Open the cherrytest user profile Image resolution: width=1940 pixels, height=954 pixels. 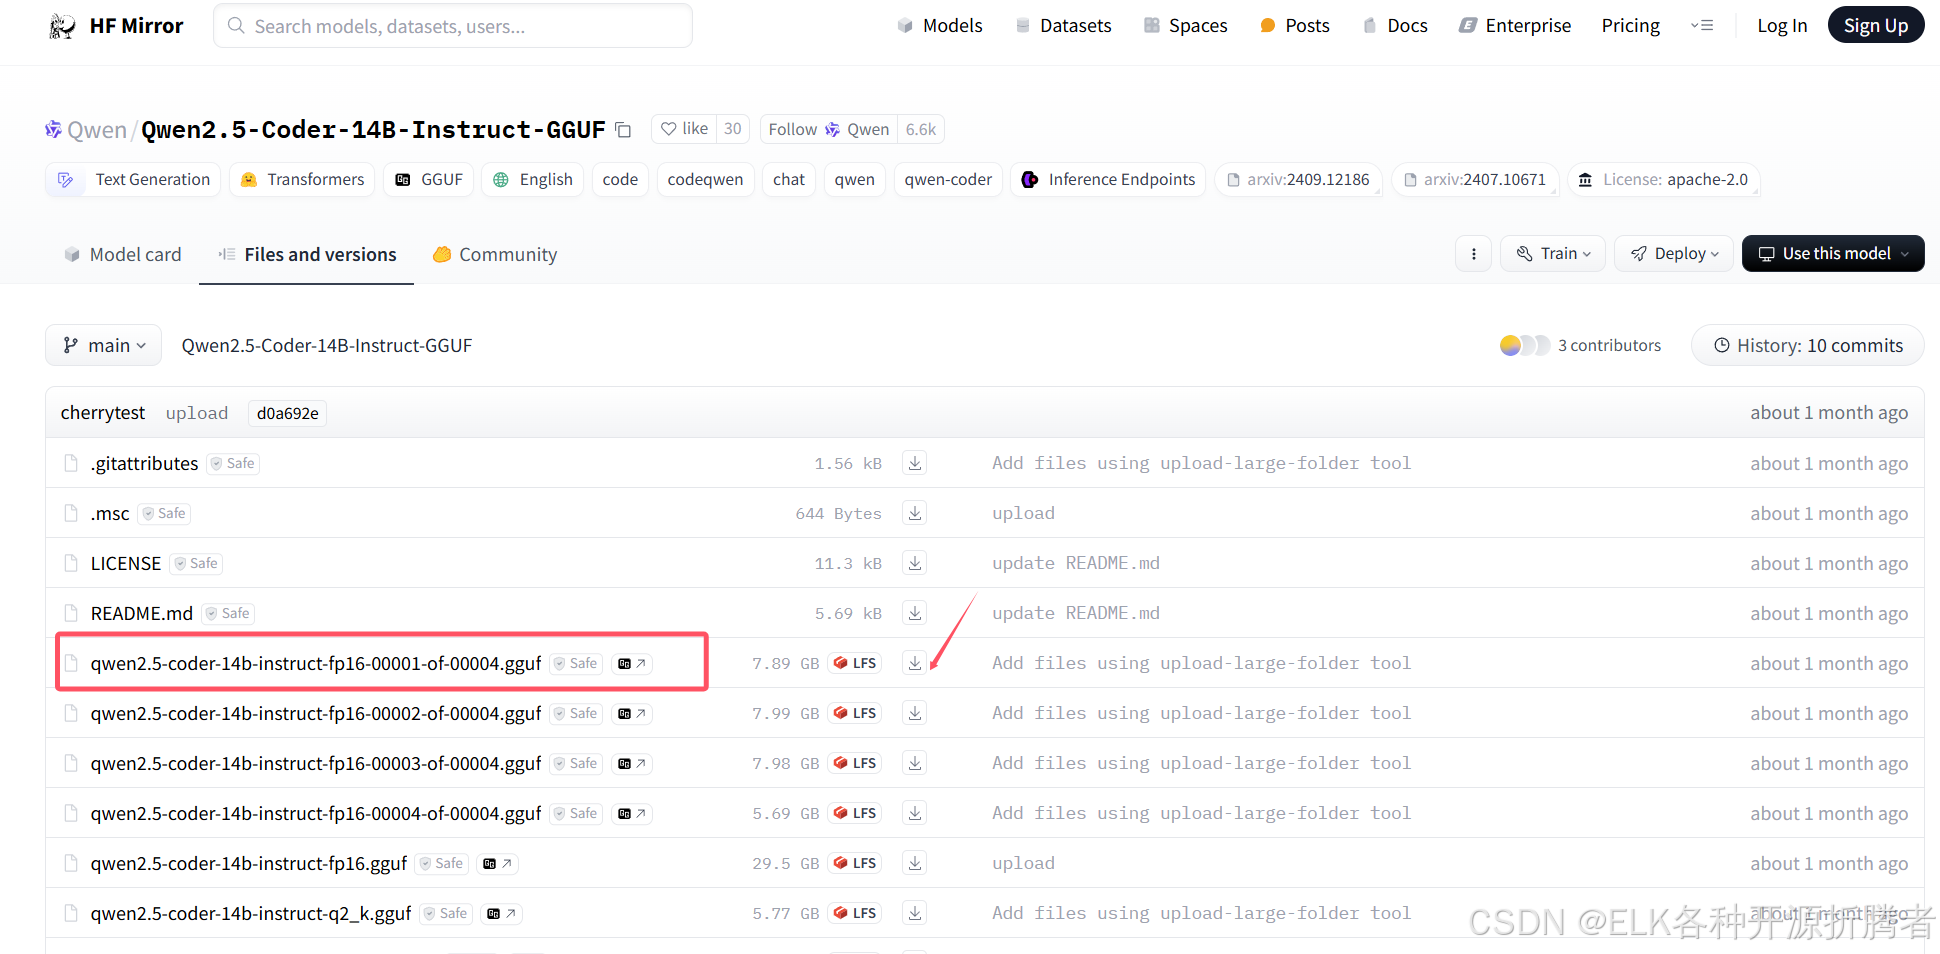103,413
